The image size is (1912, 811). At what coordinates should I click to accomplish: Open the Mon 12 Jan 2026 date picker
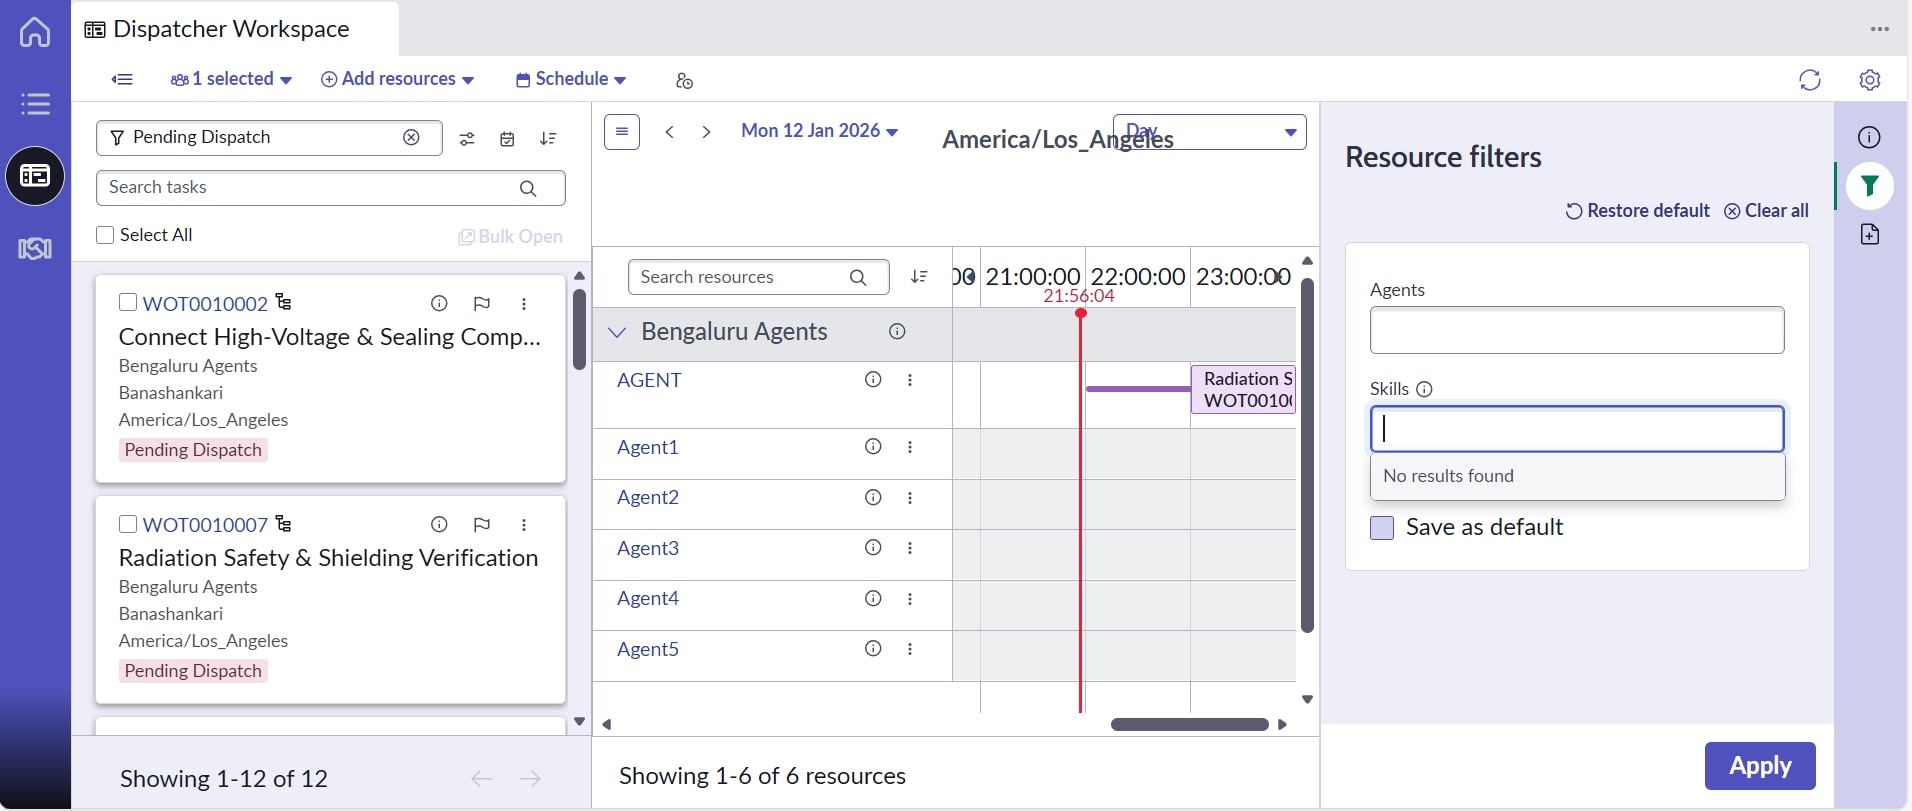pyautogui.click(x=820, y=131)
